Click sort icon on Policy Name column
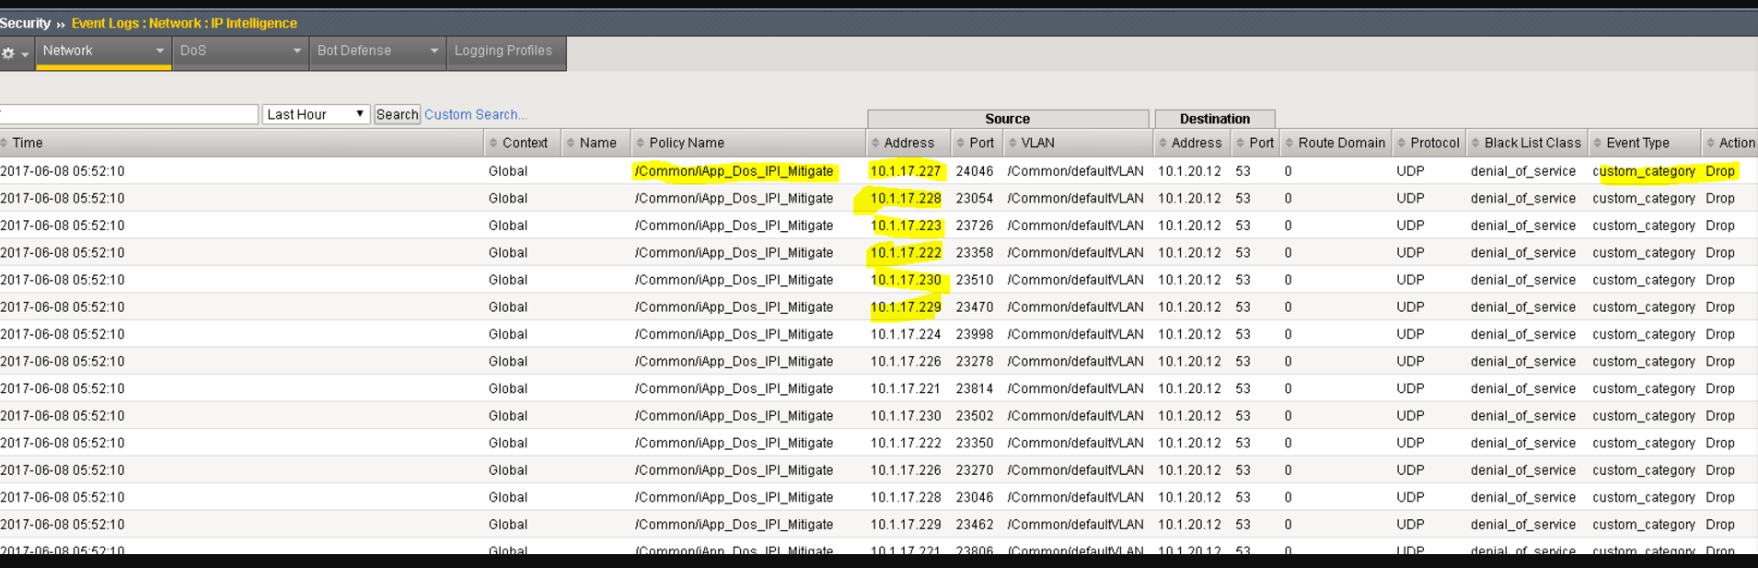Viewport: 1758px width, 568px height. click(641, 143)
